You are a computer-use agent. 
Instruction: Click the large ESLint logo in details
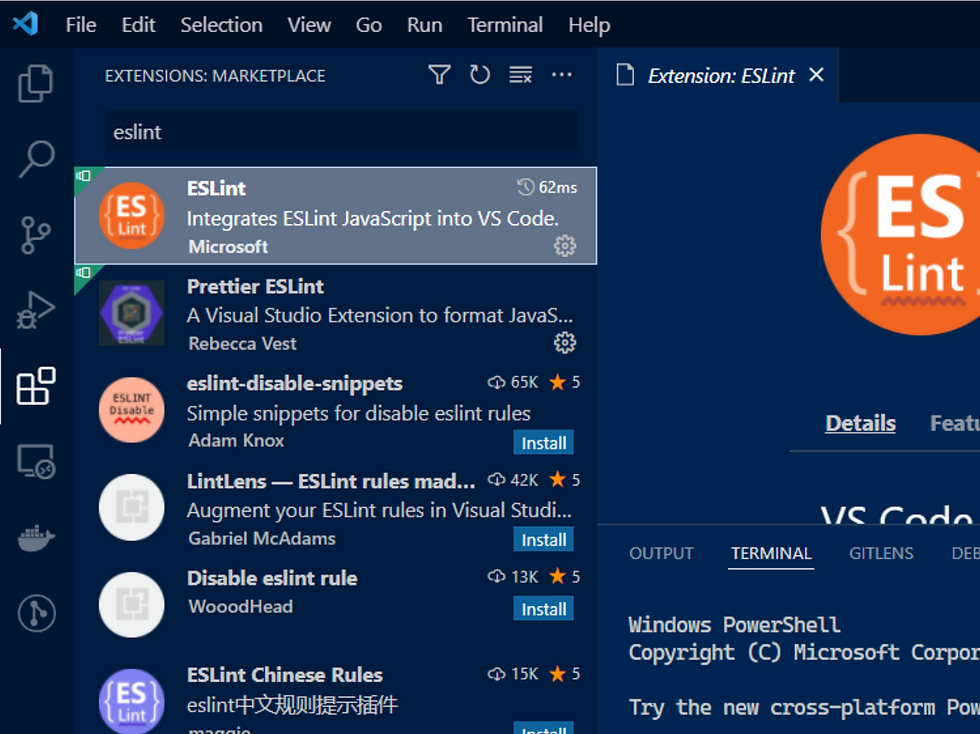coord(900,234)
